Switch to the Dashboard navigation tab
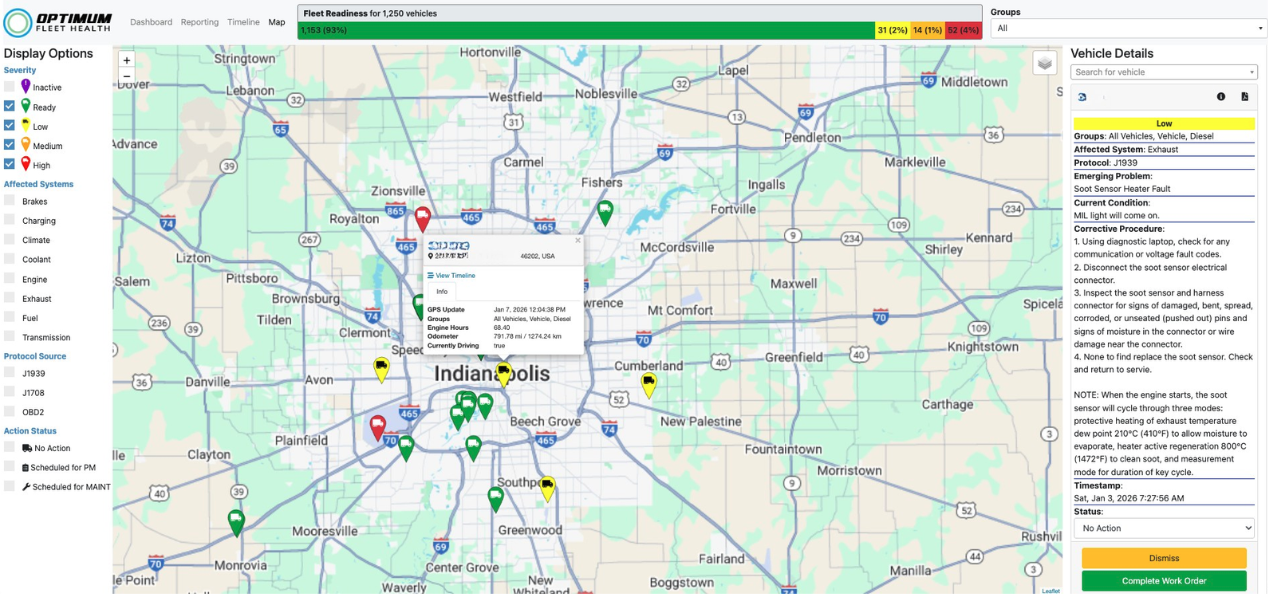 pyautogui.click(x=151, y=21)
